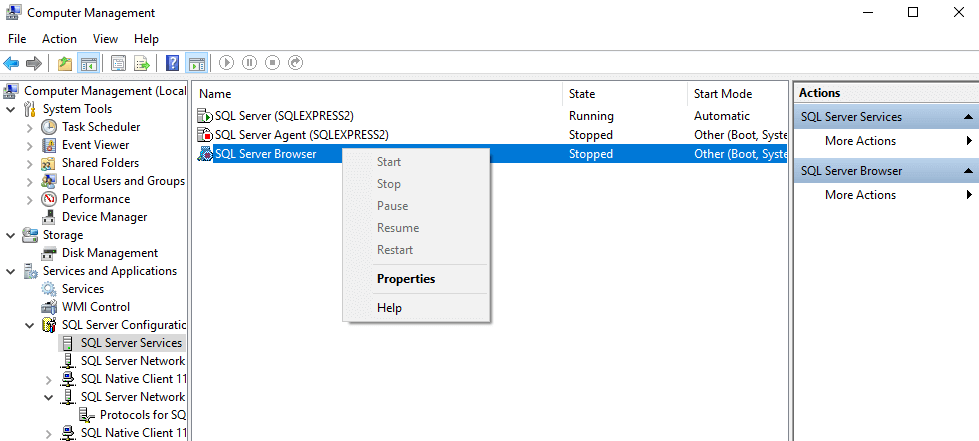This screenshot has width=979, height=441.
Task: Collapse the SQL Server Browser actions section
Action: coord(968,171)
